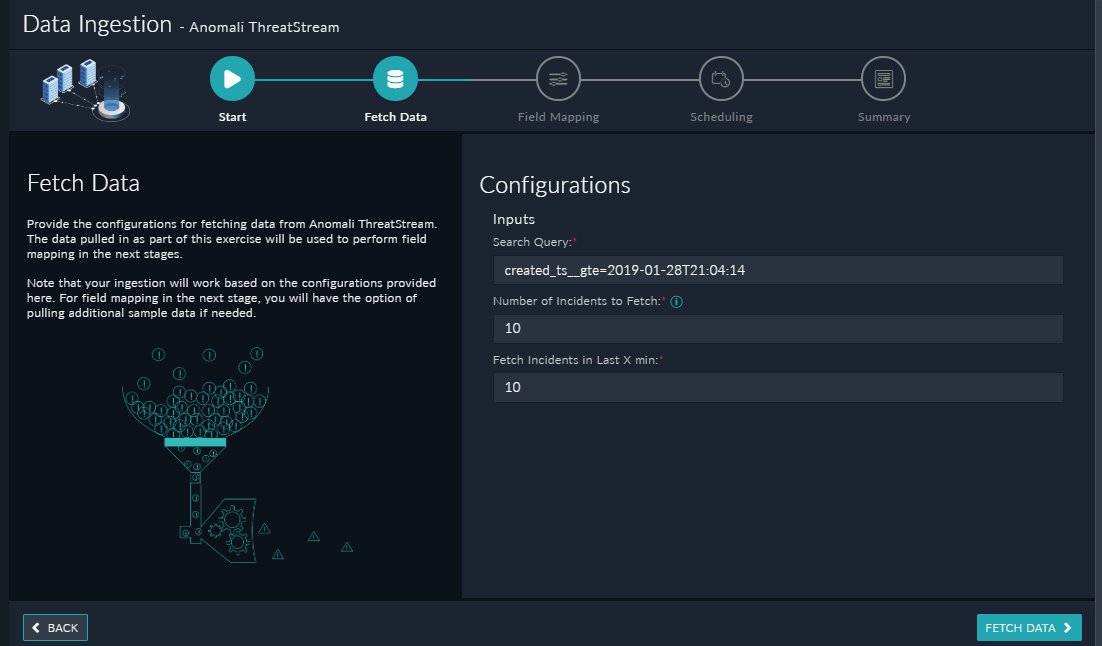Click the 'Fetch Incidents in Last X min:' label

[576, 360]
